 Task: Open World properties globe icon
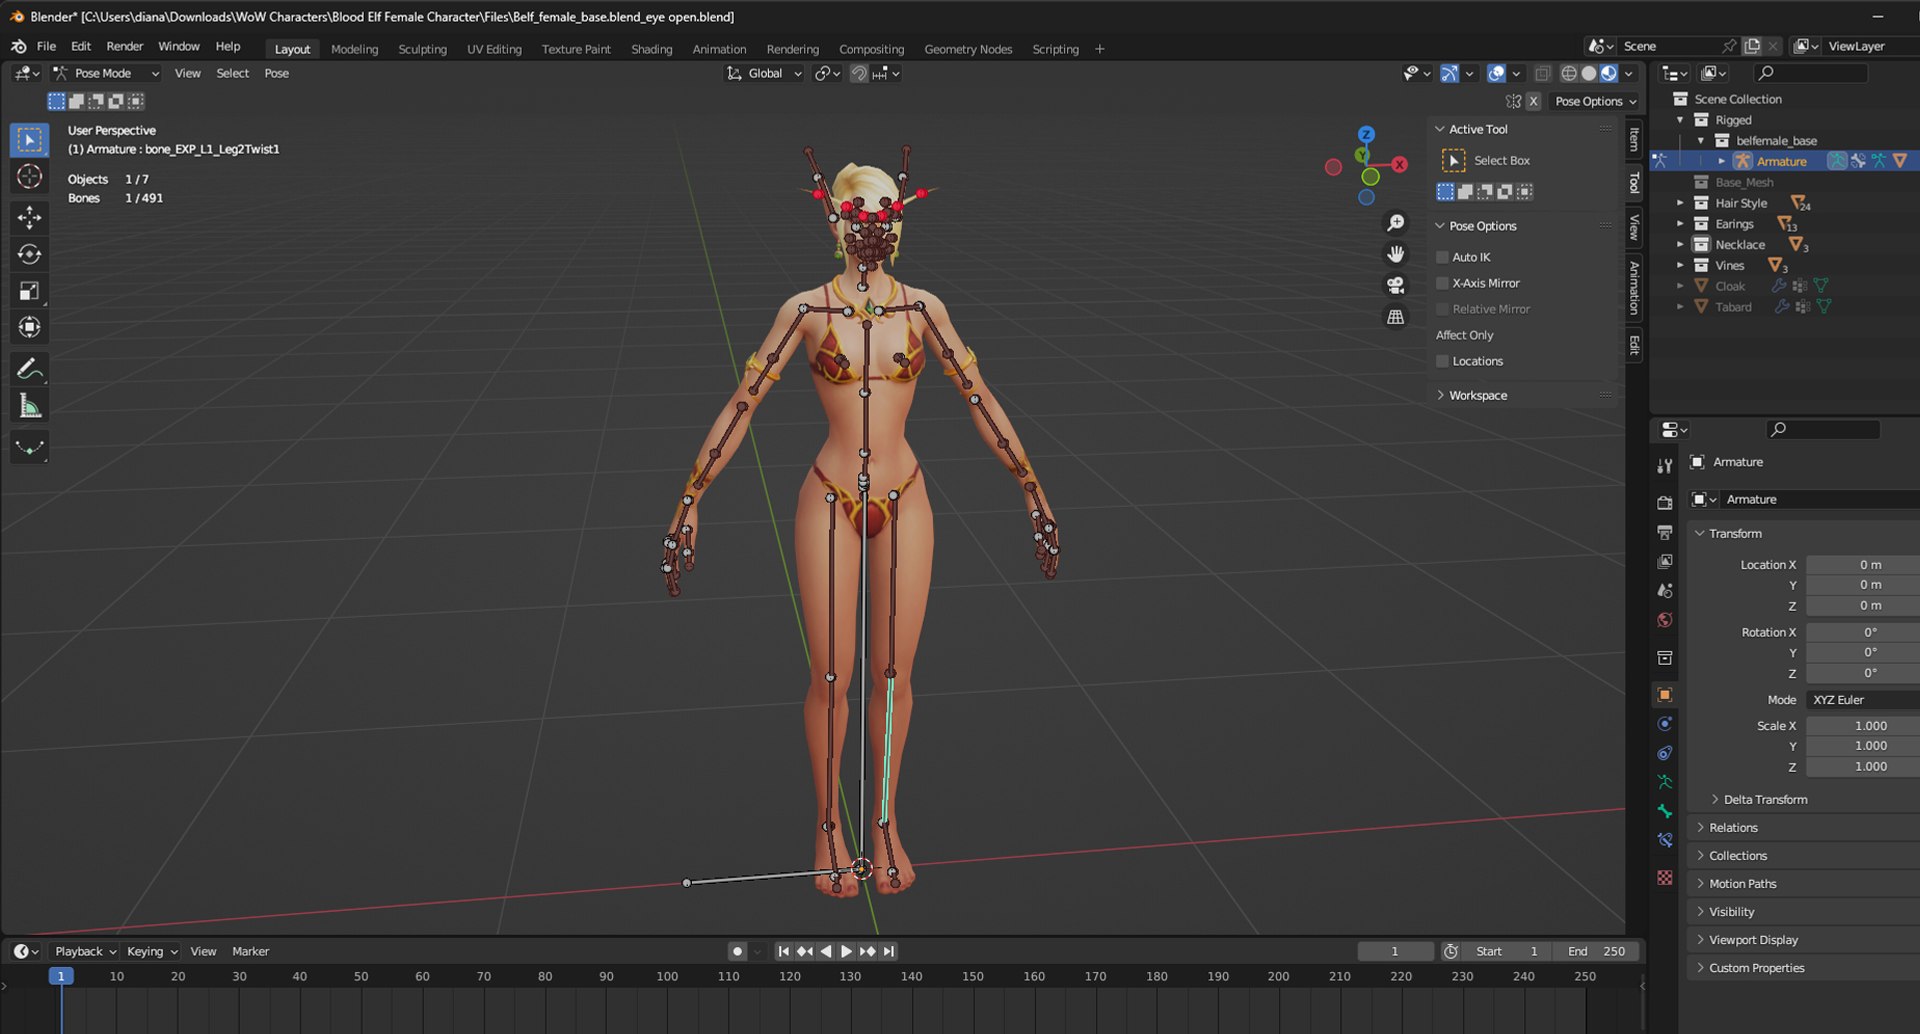click(x=1665, y=620)
